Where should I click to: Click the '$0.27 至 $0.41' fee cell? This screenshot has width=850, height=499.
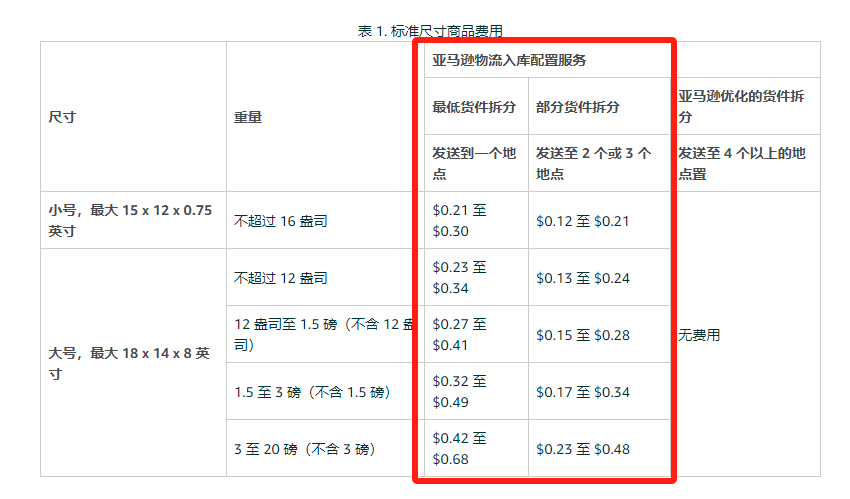pos(476,334)
